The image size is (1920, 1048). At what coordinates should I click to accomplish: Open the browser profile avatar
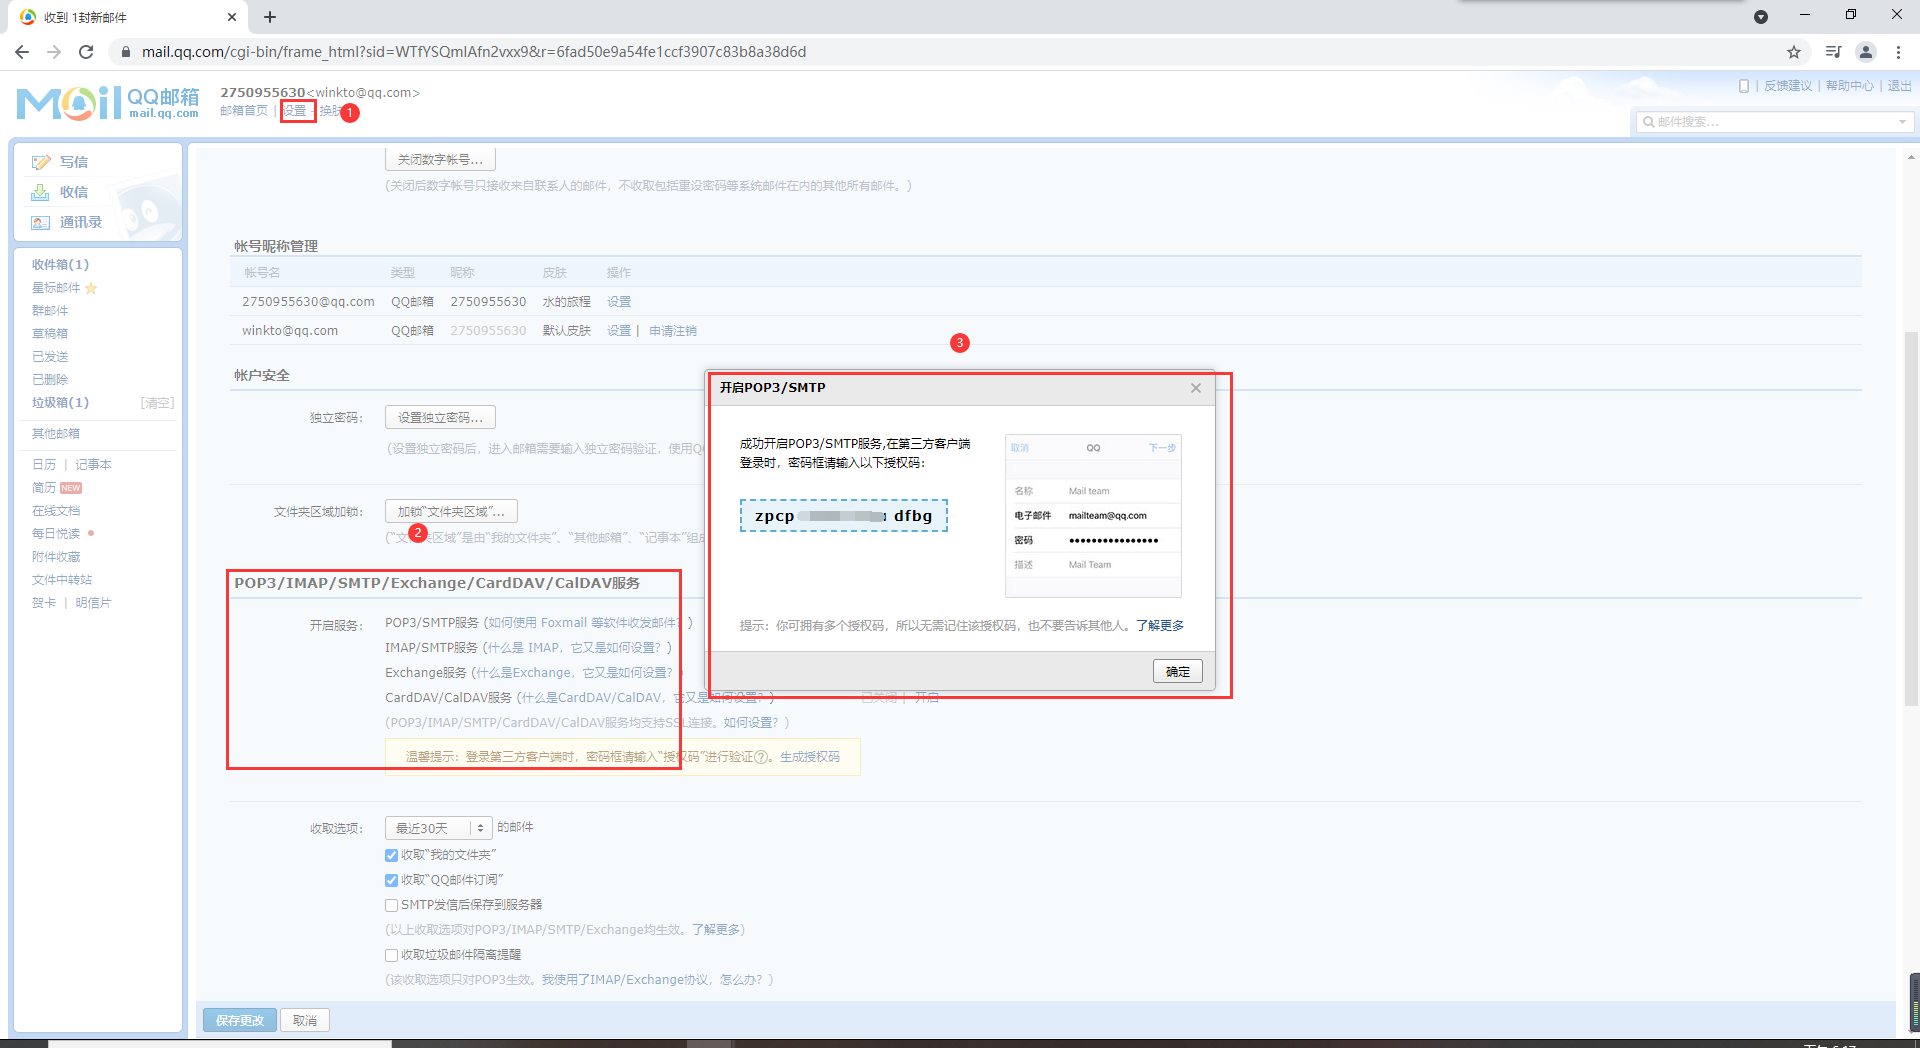coord(1866,52)
